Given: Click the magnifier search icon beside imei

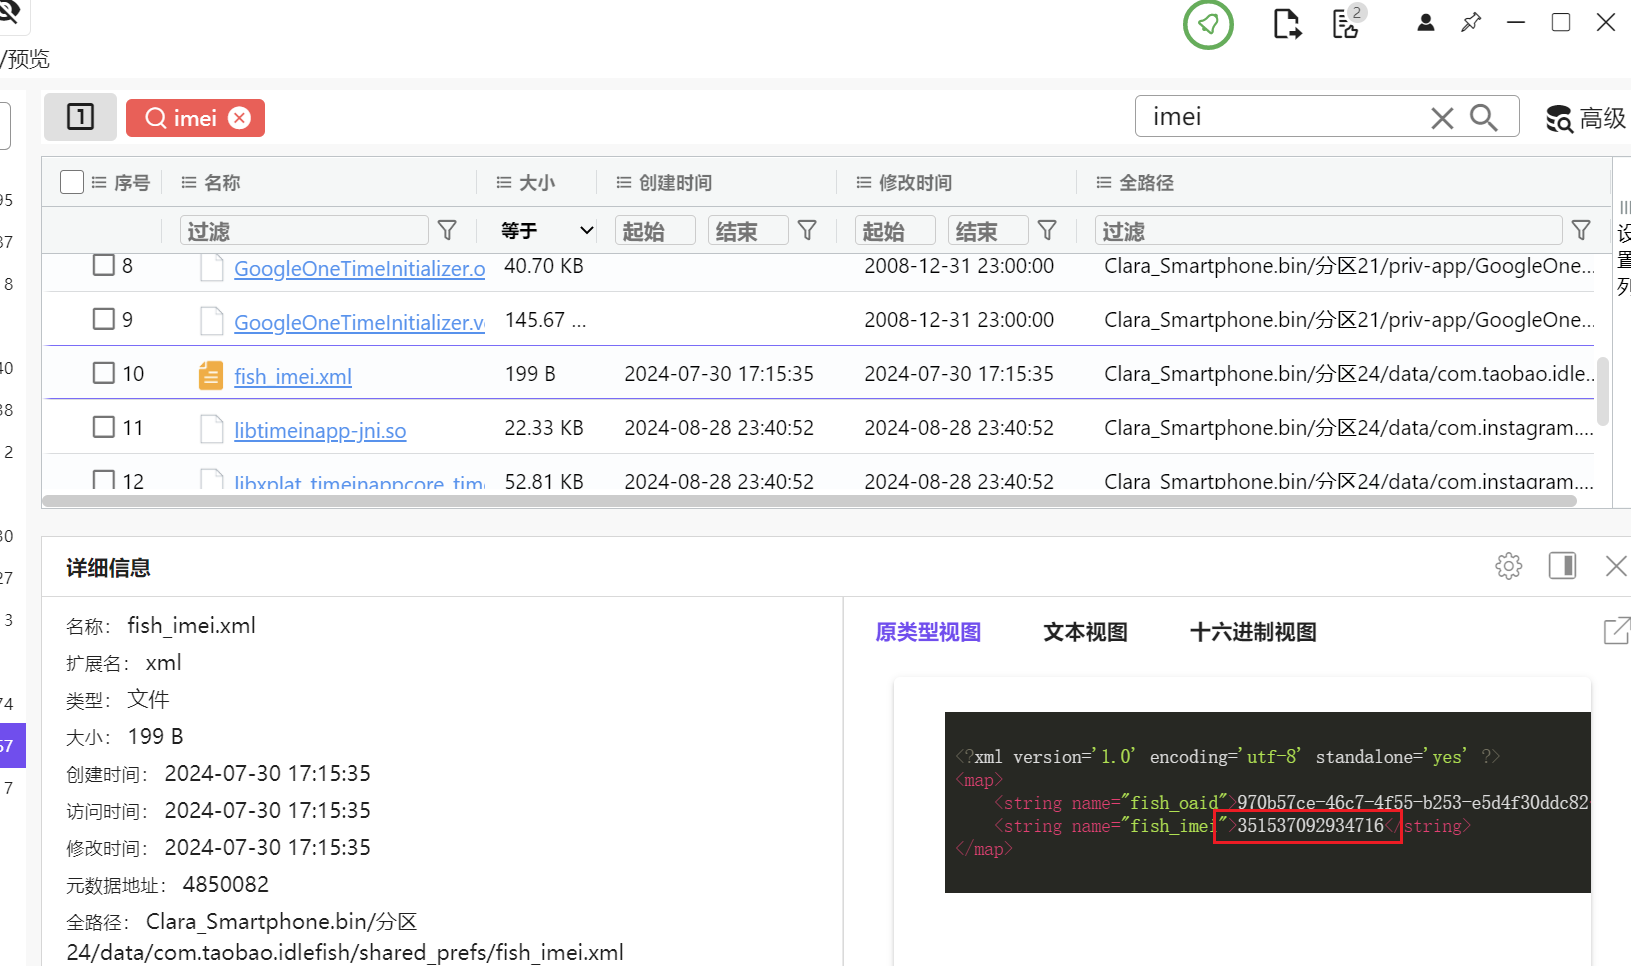Looking at the screenshot, I should point(1484,118).
